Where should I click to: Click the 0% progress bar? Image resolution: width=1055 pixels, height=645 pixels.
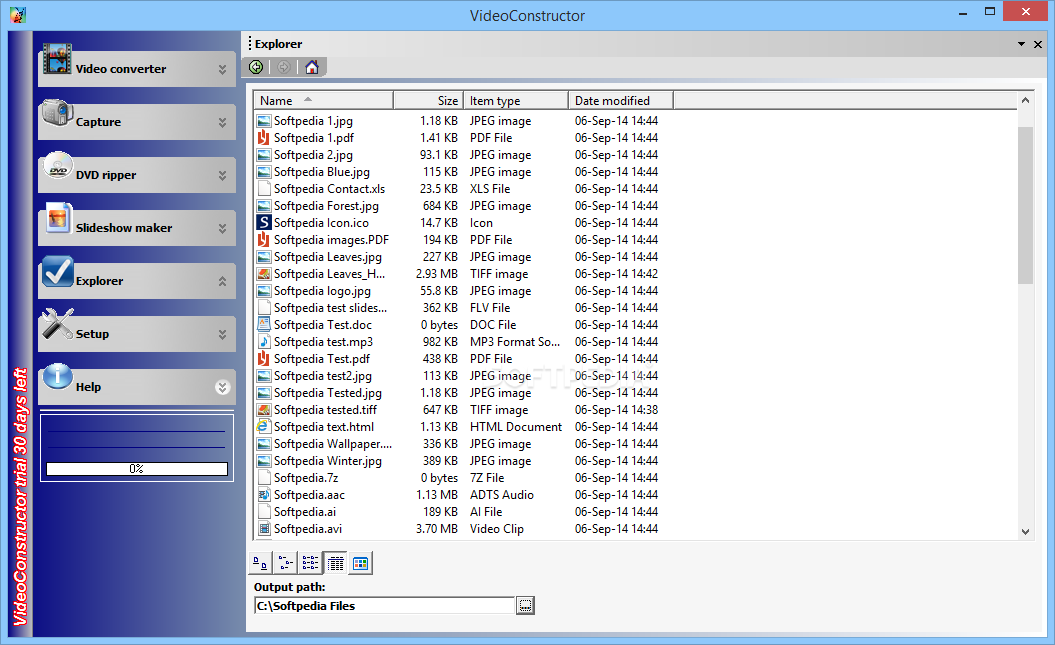[137, 469]
